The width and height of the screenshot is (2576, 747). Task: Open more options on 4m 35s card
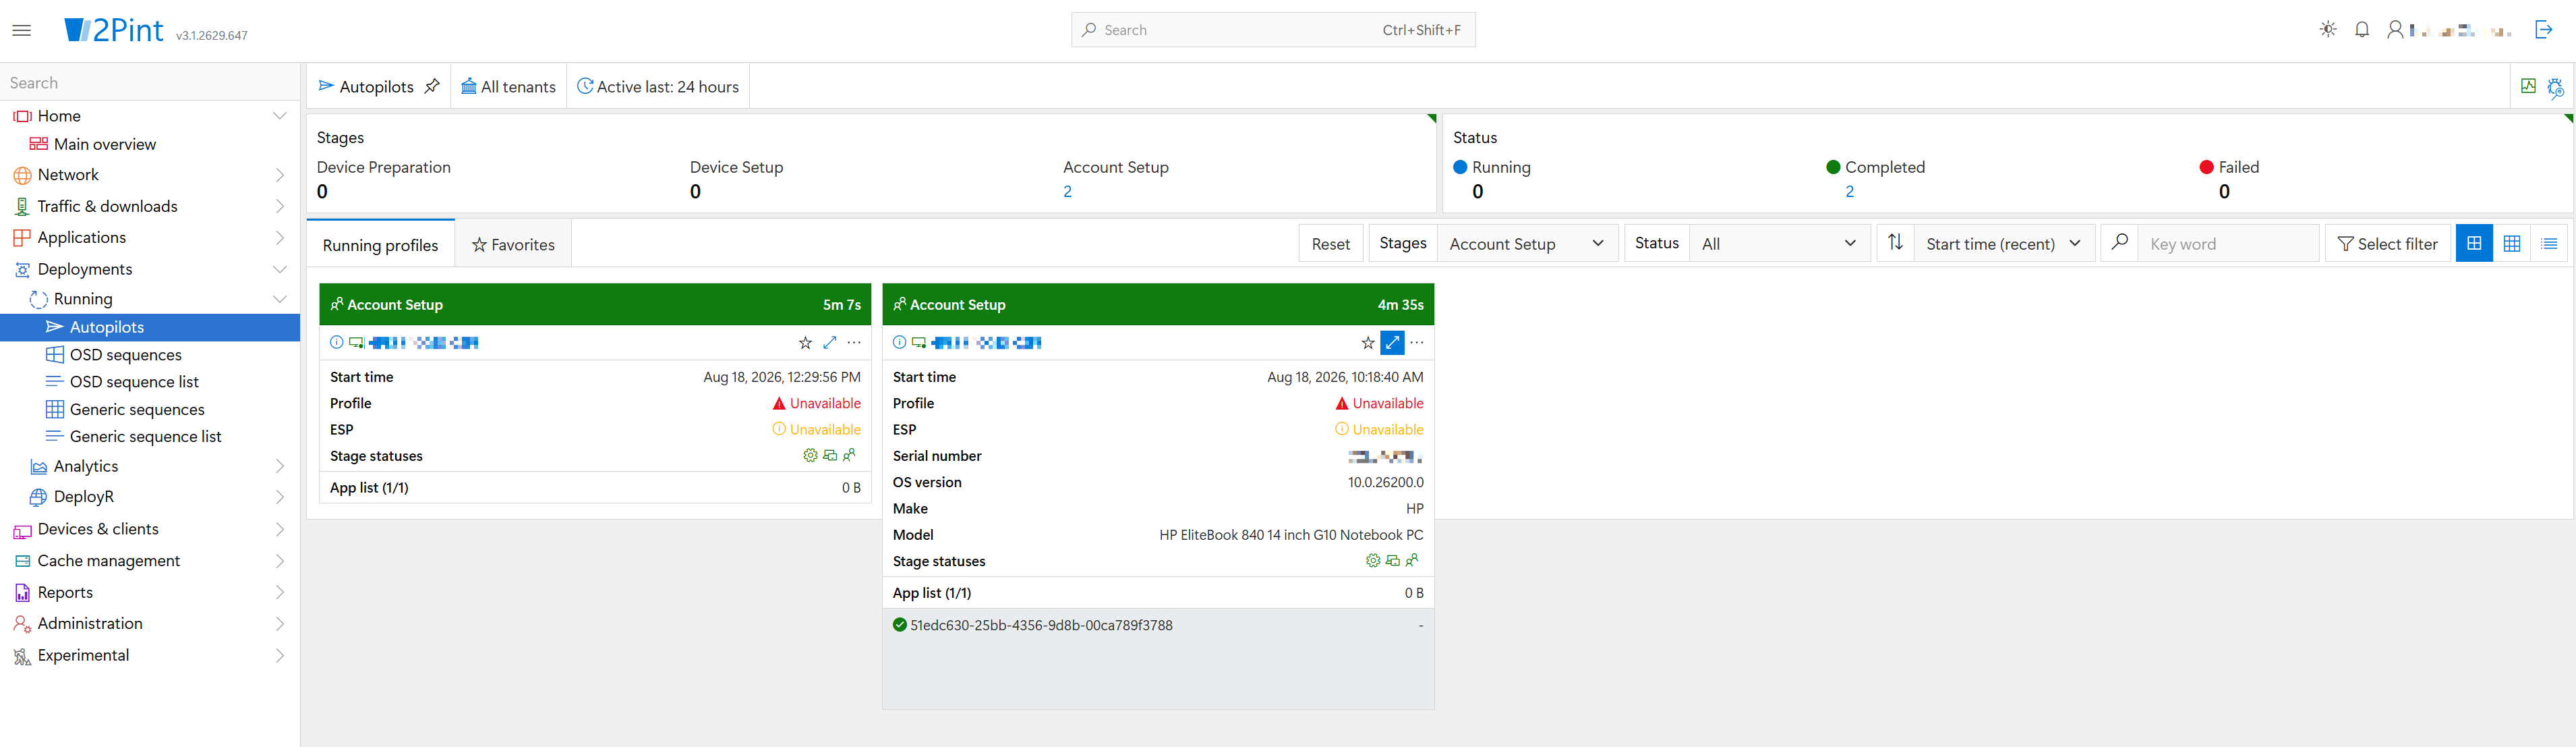click(x=1417, y=343)
